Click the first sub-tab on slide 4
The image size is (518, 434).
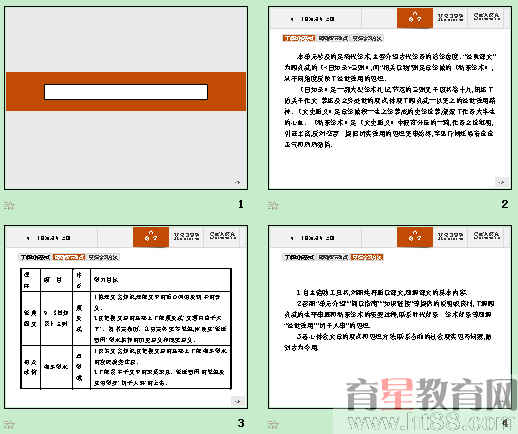tap(299, 257)
